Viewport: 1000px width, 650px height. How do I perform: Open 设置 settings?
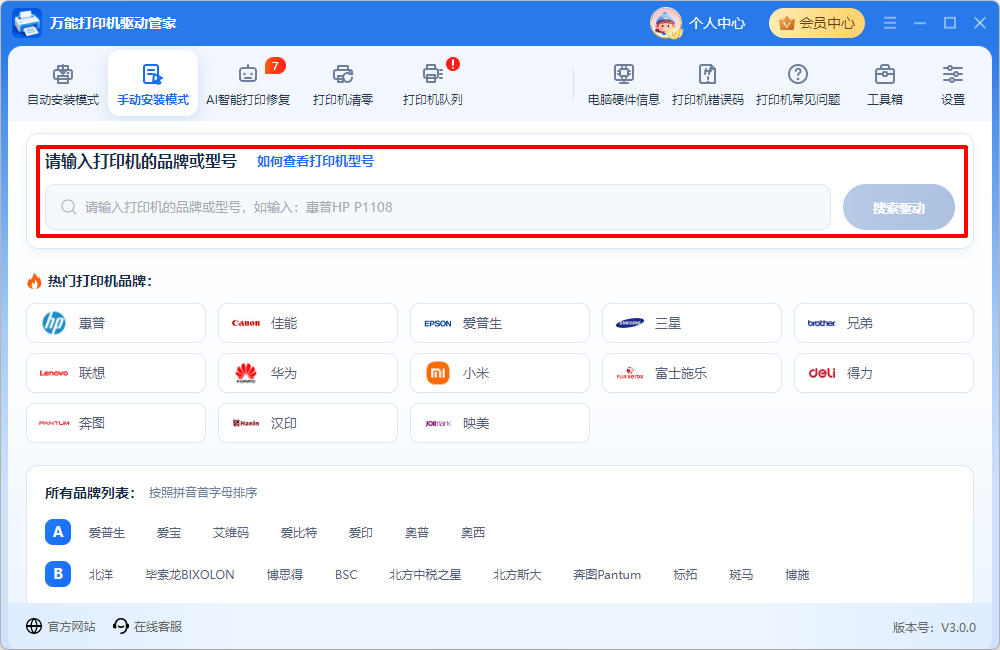point(953,84)
